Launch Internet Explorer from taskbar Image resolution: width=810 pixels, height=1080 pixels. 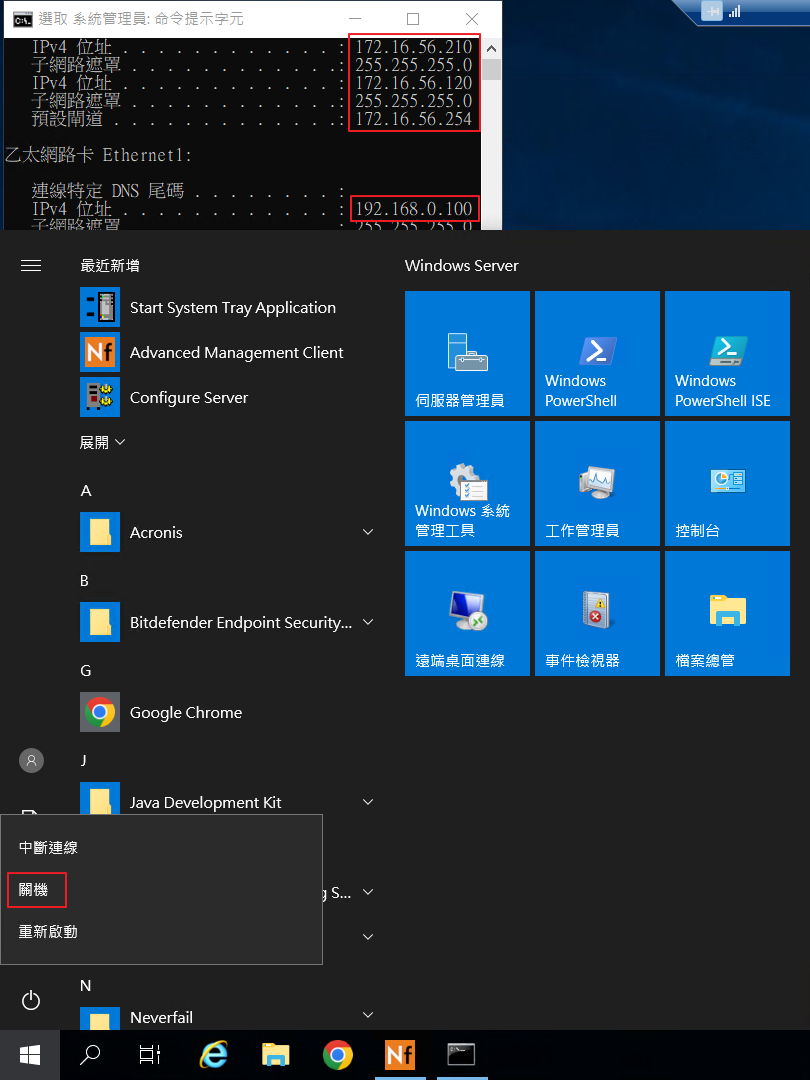(214, 1055)
